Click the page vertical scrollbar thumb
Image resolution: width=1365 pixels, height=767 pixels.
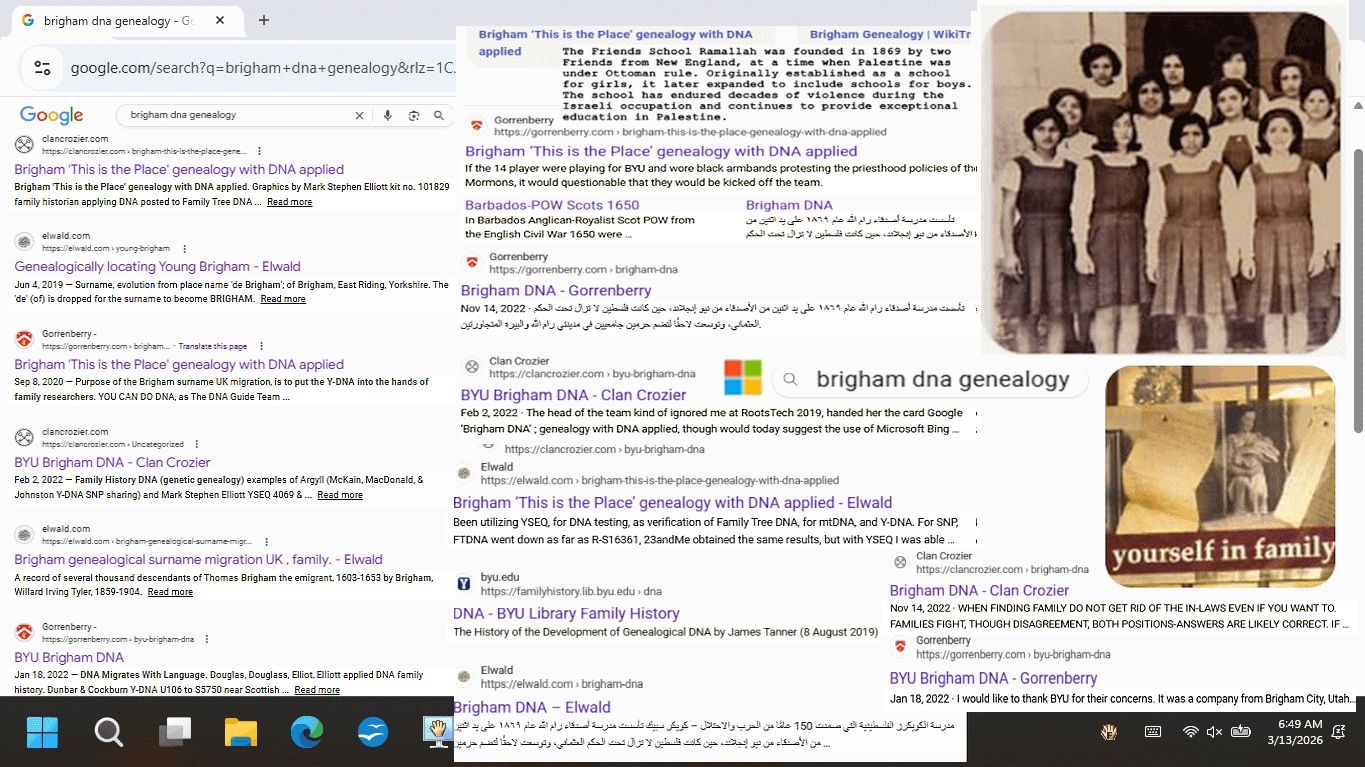coord(1357,290)
